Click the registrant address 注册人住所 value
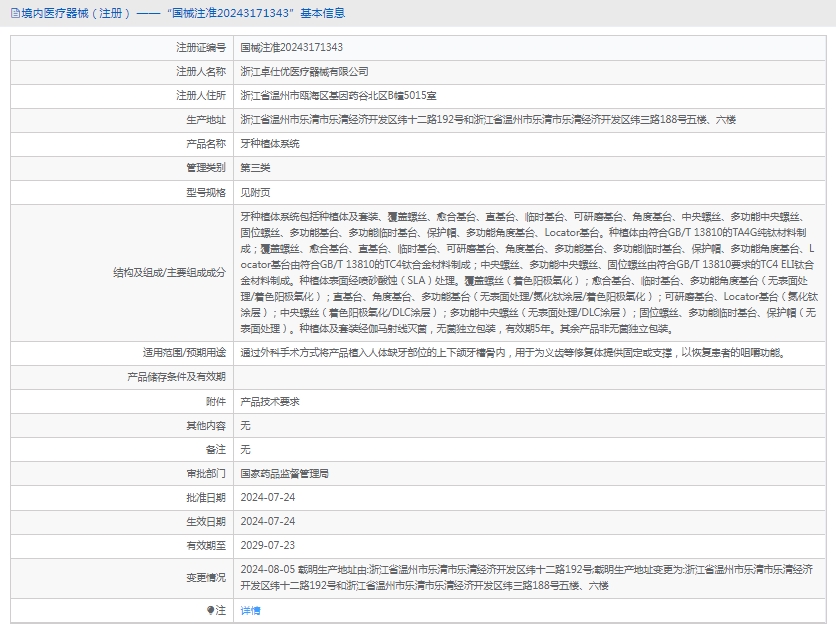The height and width of the screenshot is (626, 836). click(x=338, y=95)
